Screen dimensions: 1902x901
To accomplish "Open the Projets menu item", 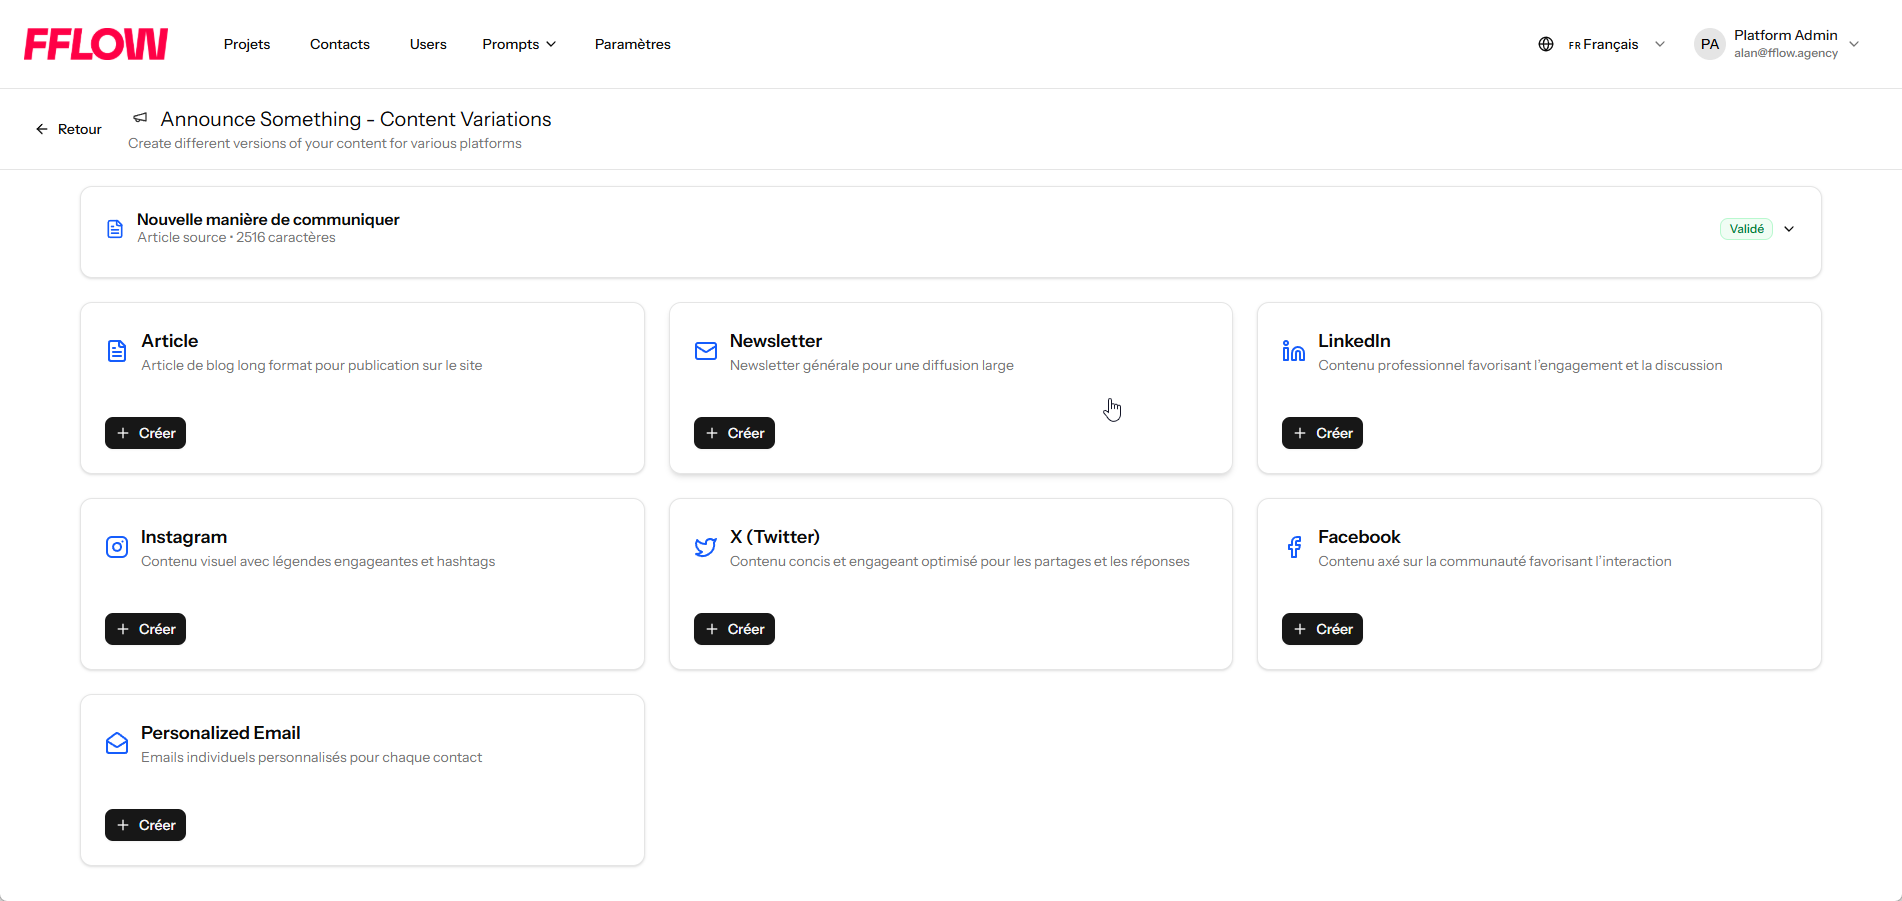I will coord(247,44).
